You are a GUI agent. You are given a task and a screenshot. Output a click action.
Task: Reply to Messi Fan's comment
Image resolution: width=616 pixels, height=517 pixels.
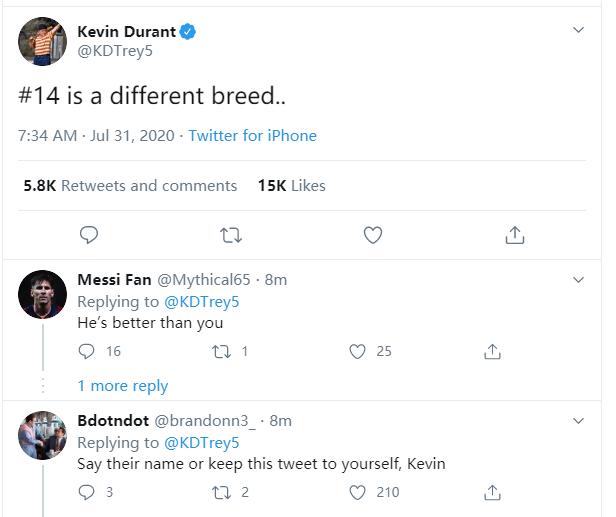click(x=86, y=351)
